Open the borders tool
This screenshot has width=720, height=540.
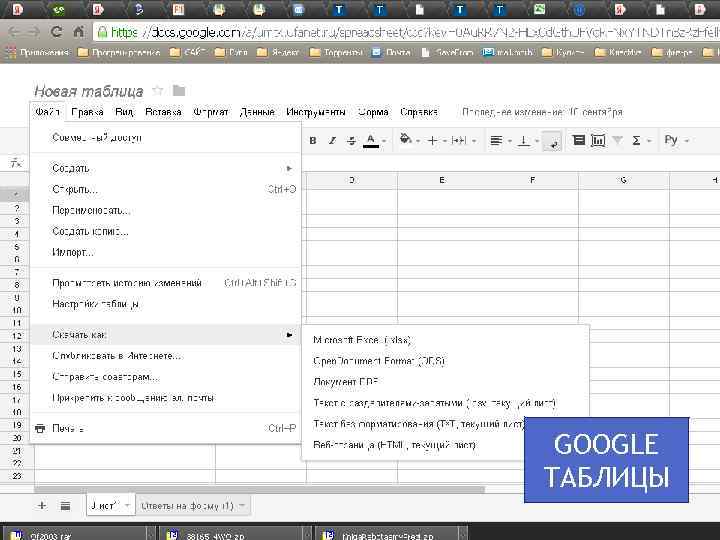coord(433,141)
